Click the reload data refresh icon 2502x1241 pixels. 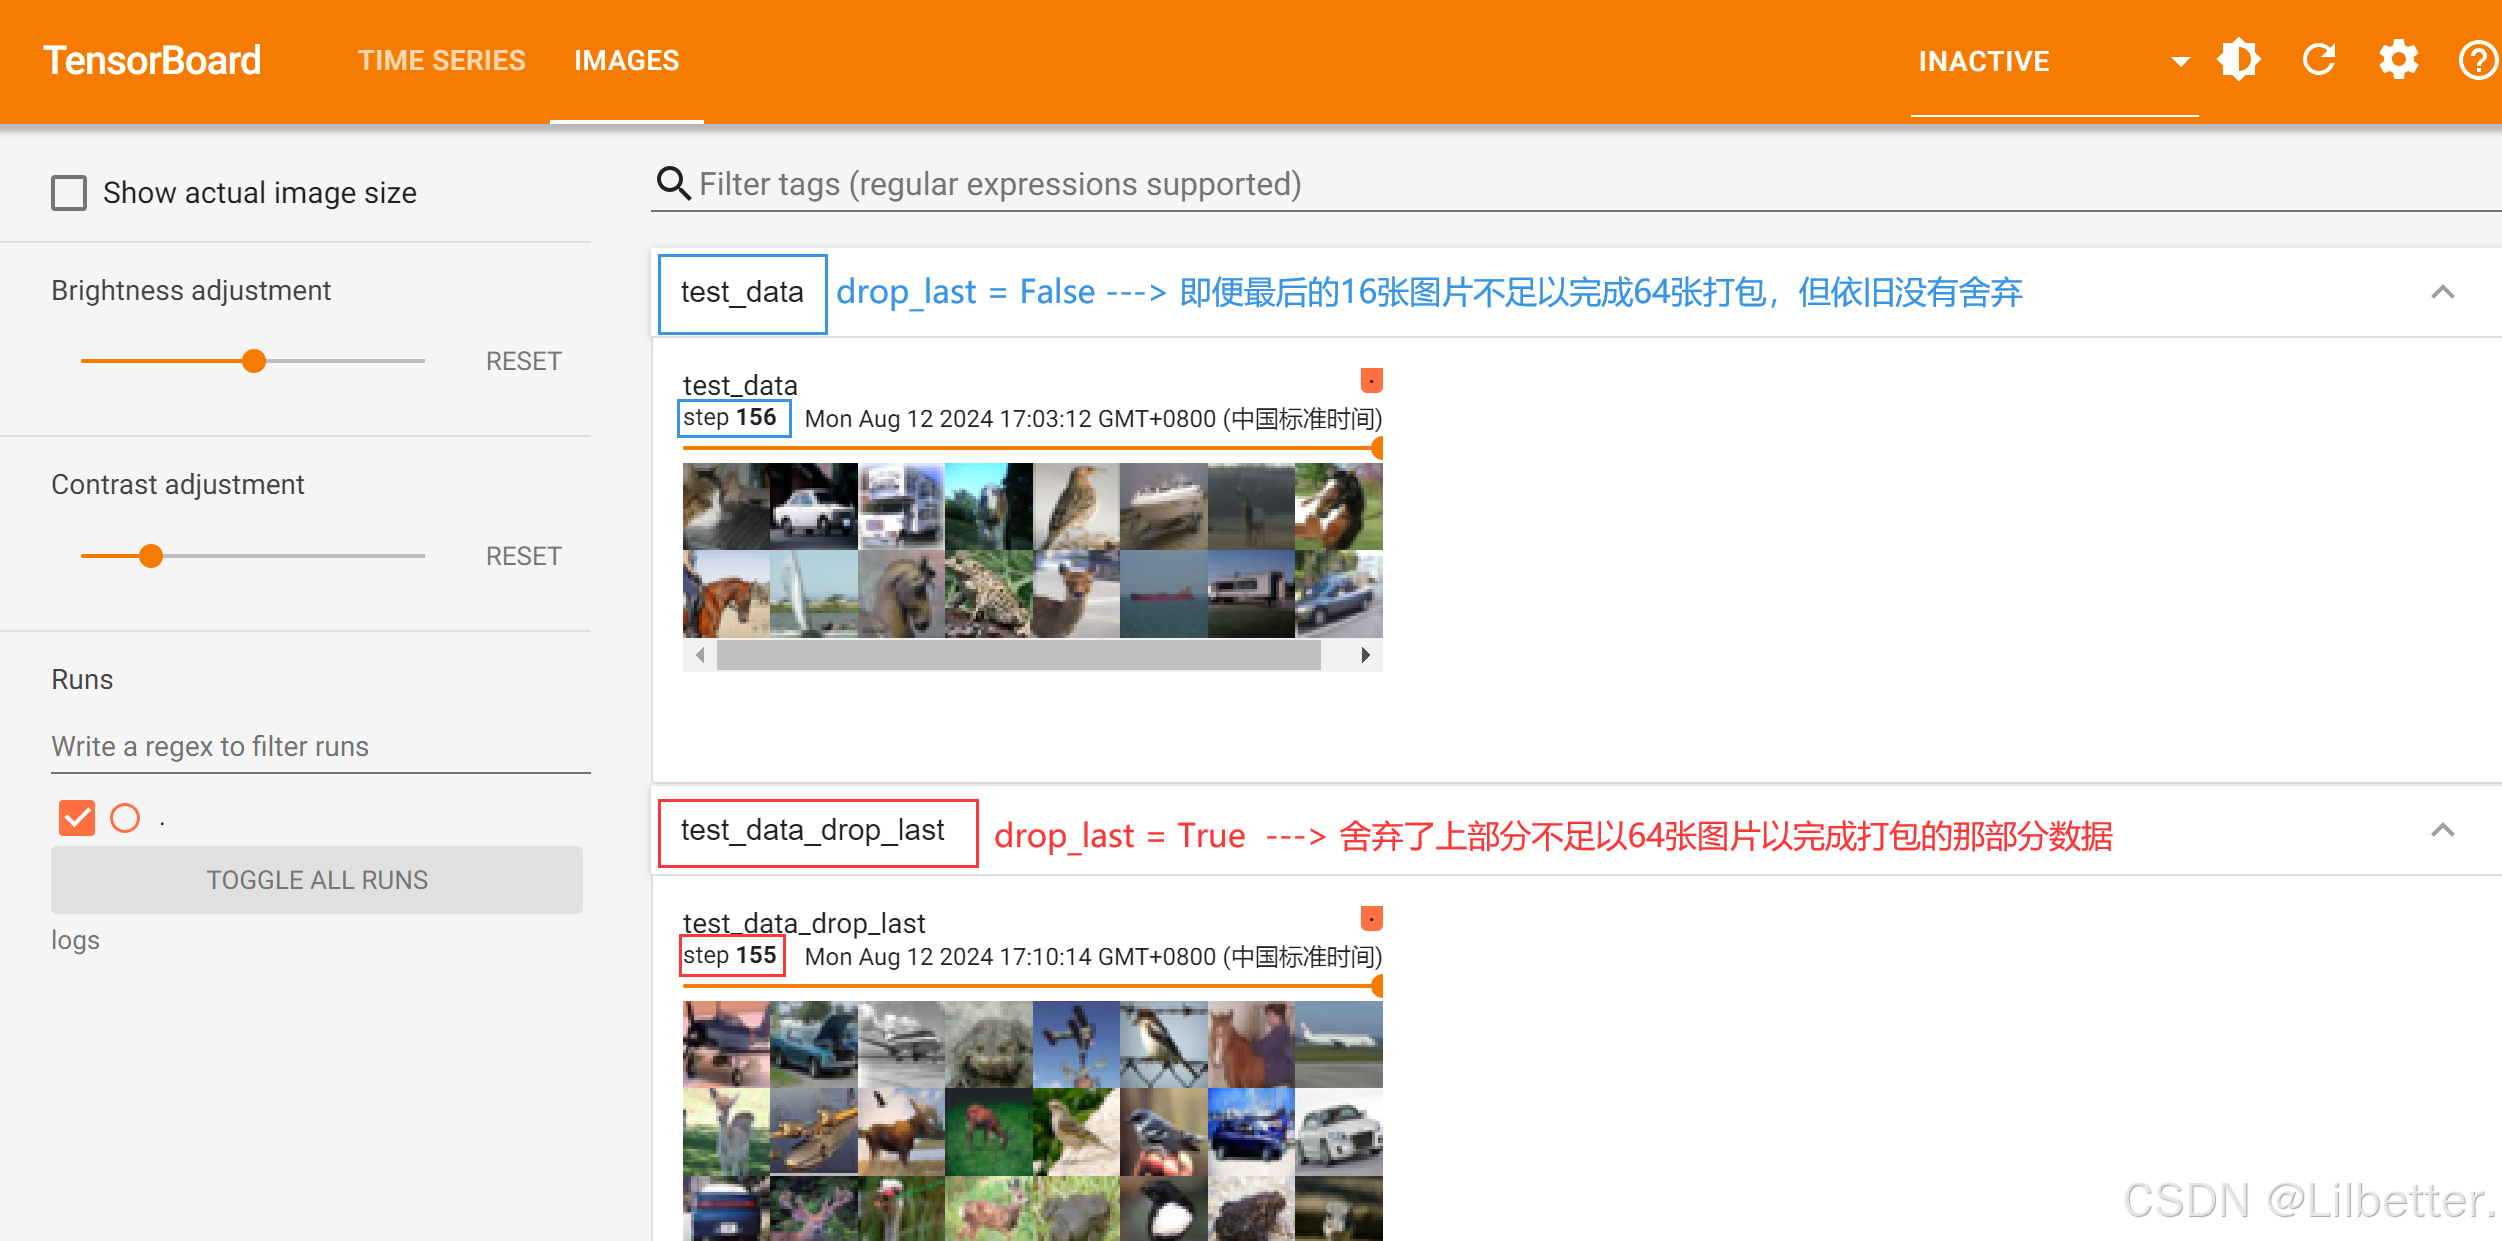[2318, 60]
